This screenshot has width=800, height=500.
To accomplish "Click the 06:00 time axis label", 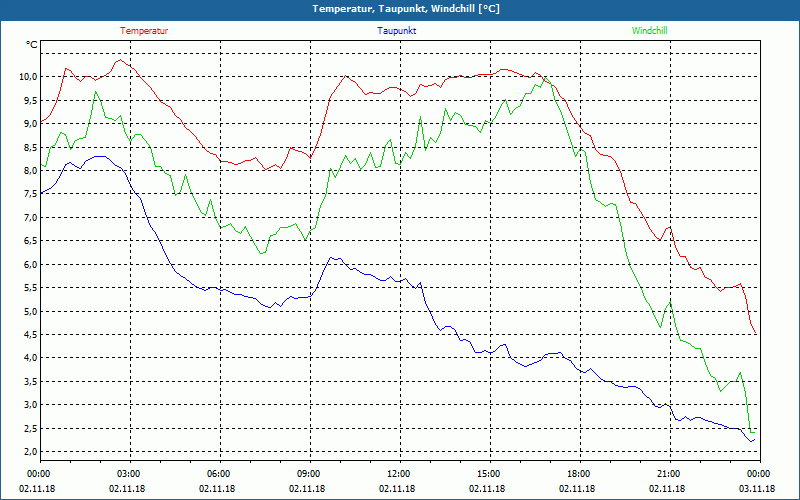I will [x=219, y=474].
